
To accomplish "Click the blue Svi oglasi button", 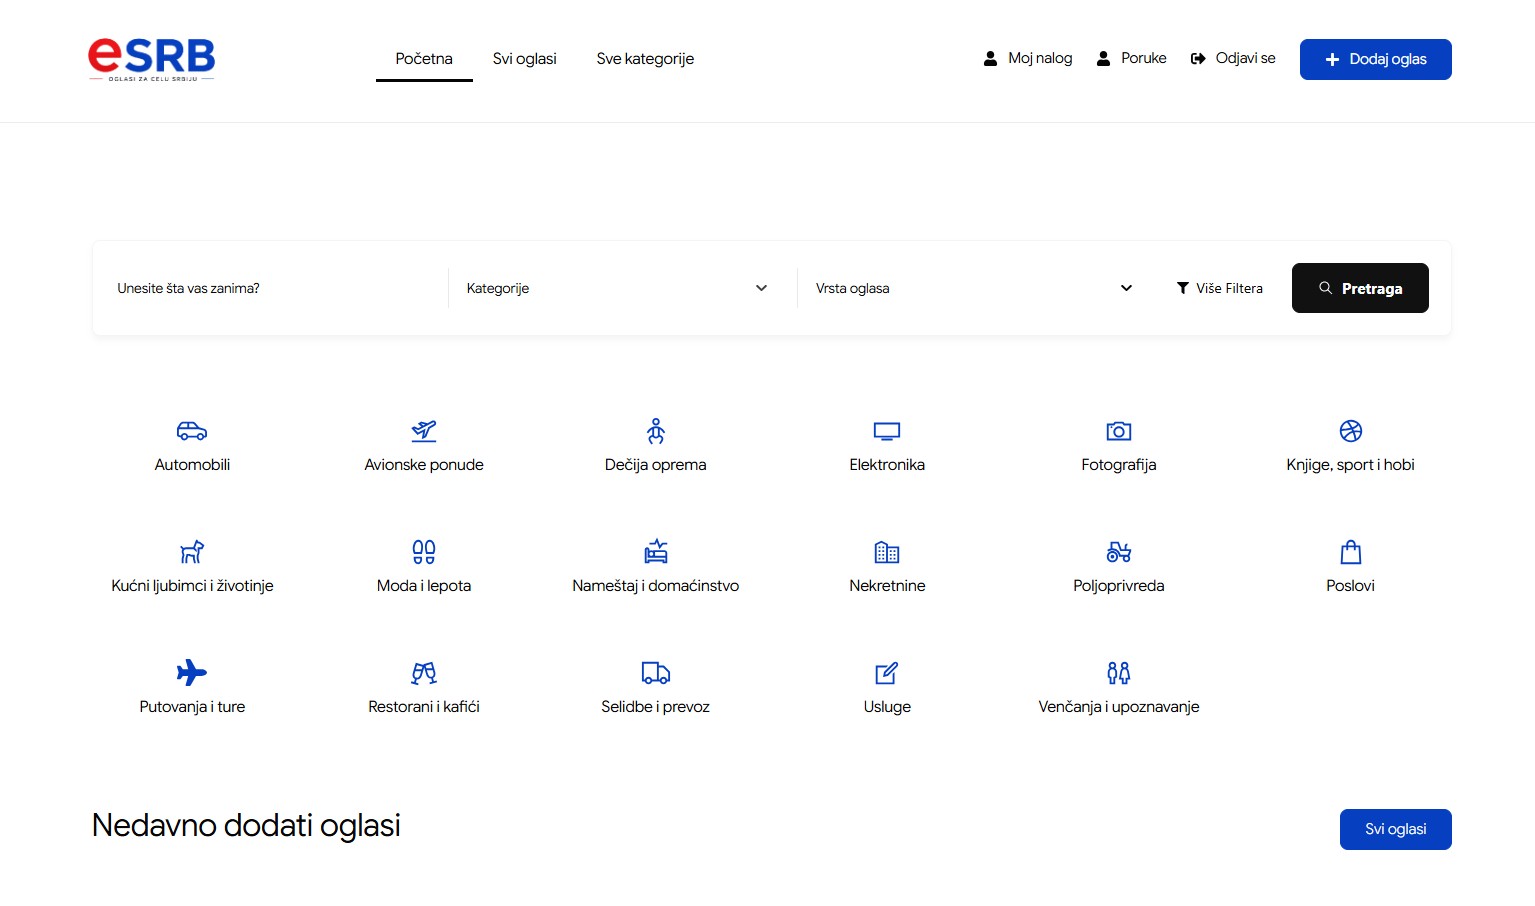I will click(x=1396, y=829).
